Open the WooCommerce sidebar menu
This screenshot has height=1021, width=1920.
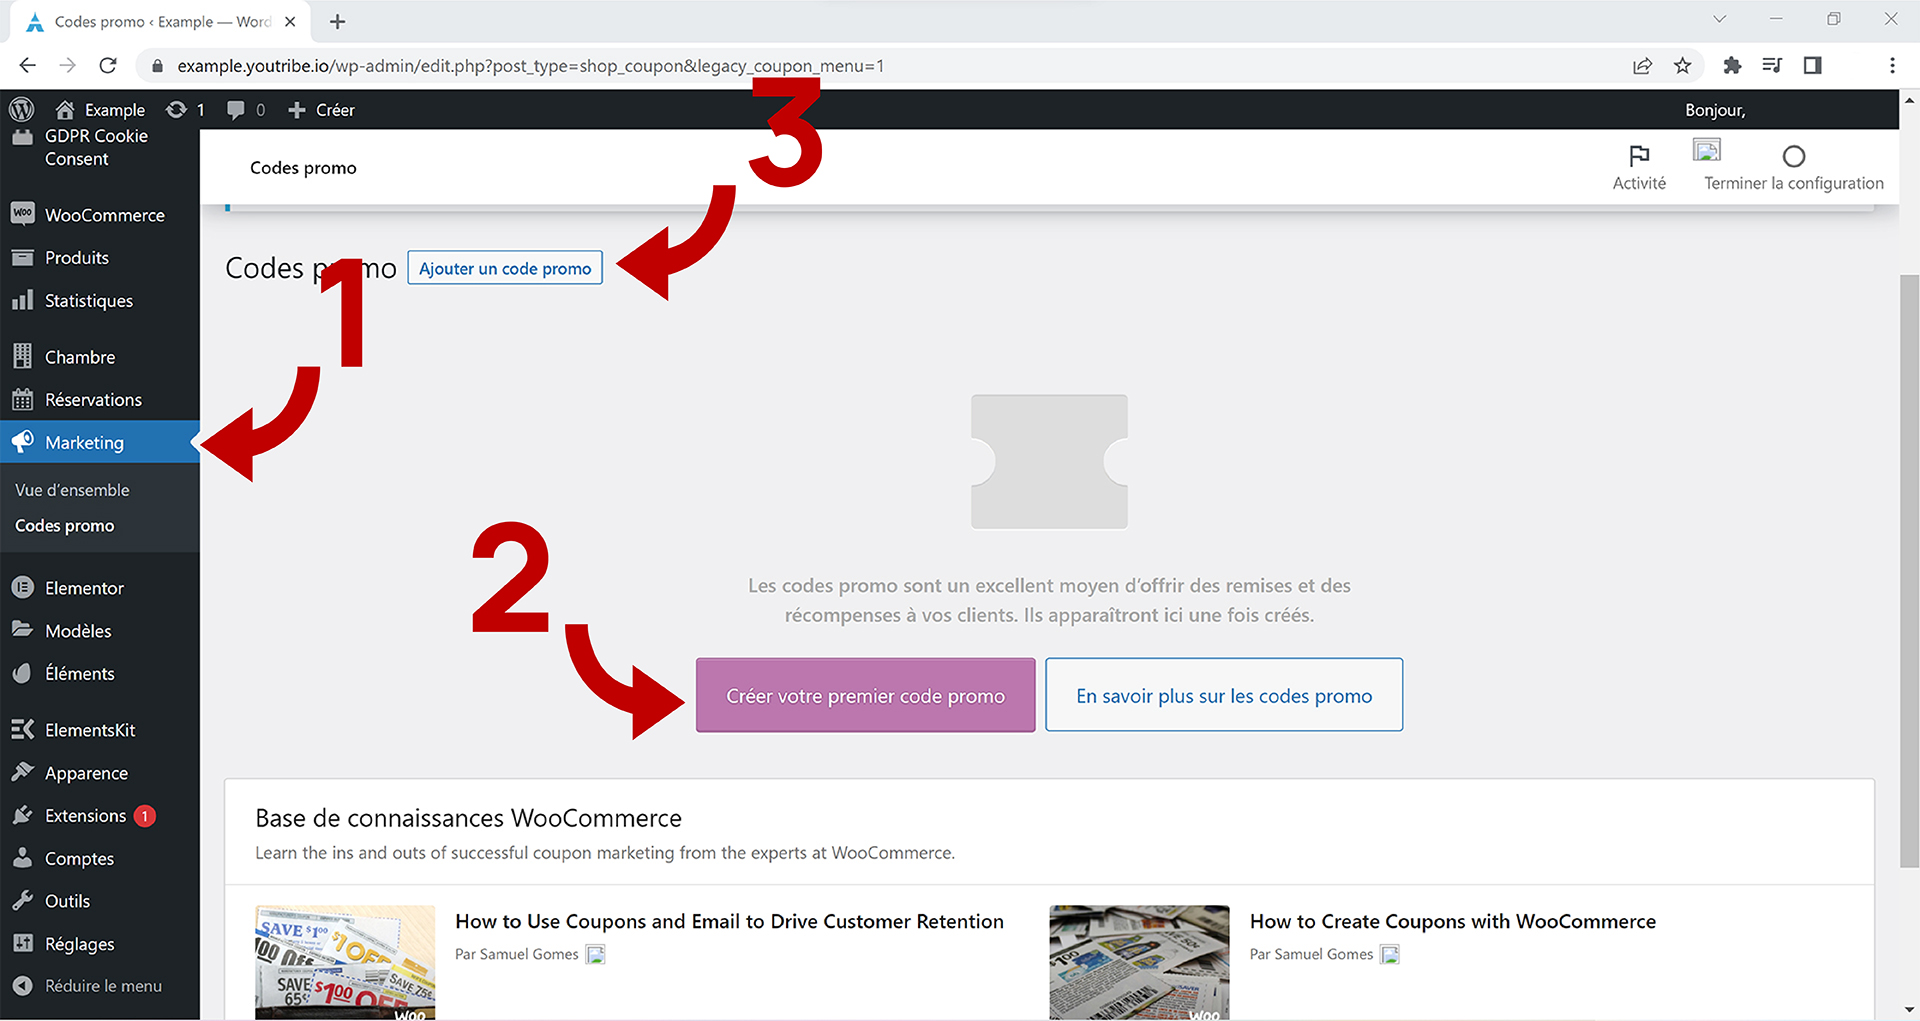(104, 215)
